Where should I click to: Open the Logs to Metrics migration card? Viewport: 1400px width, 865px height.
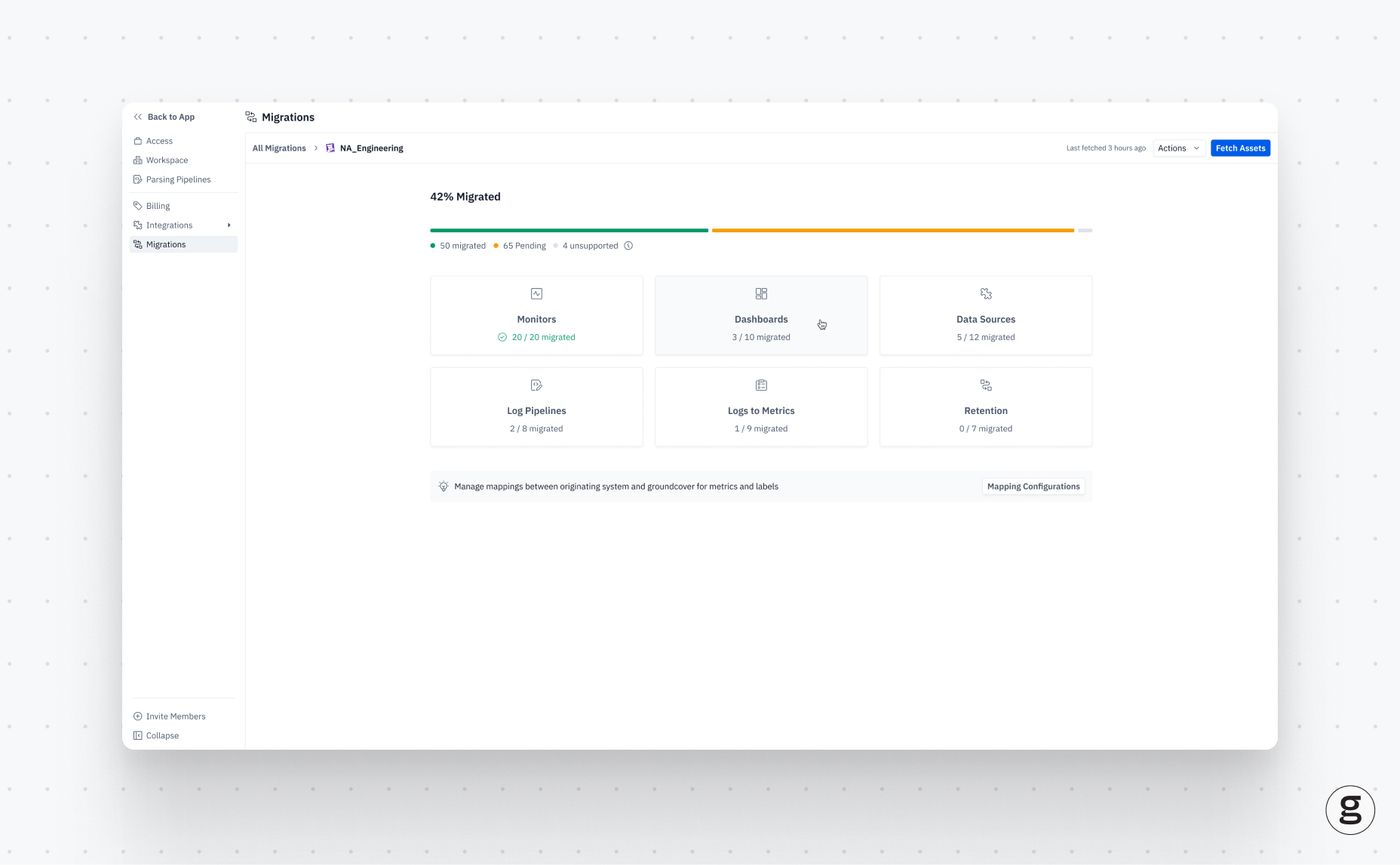point(761,407)
